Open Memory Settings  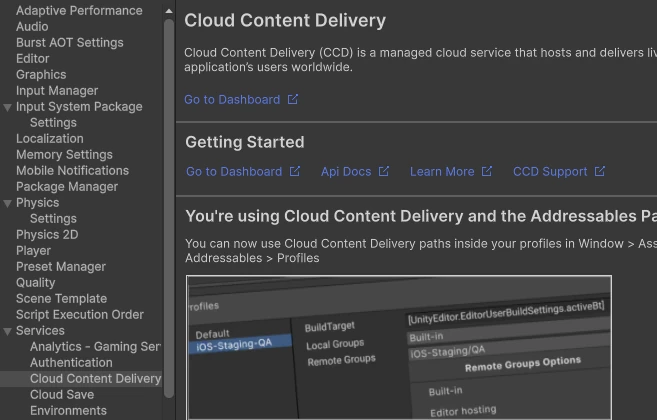click(64, 154)
